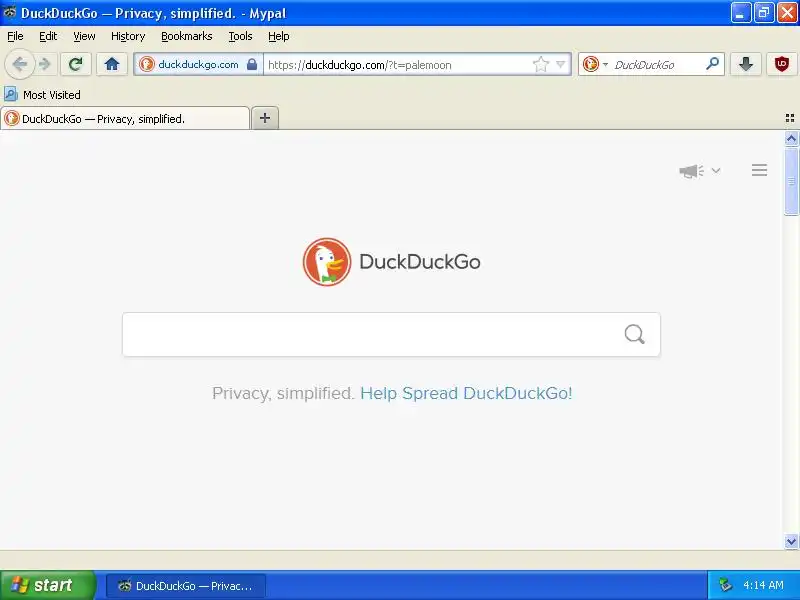Click the Mypal raccoon title bar icon
The height and width of the screenshot is (600, 800).
[x=10, y=12]
